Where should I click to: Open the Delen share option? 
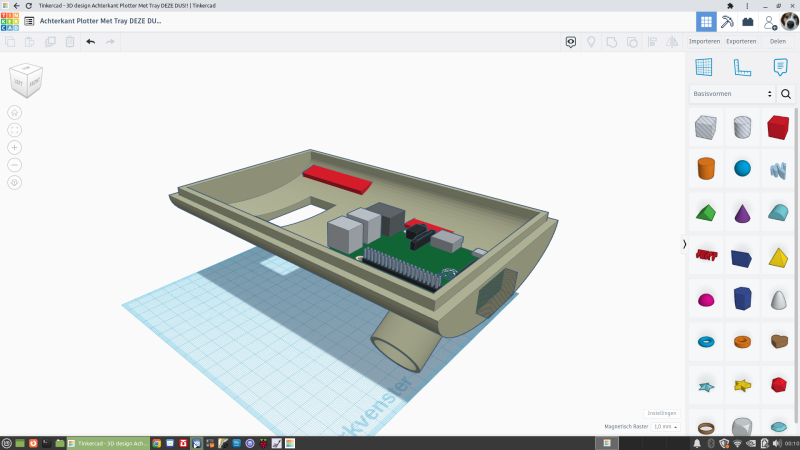tap(777, 42)
